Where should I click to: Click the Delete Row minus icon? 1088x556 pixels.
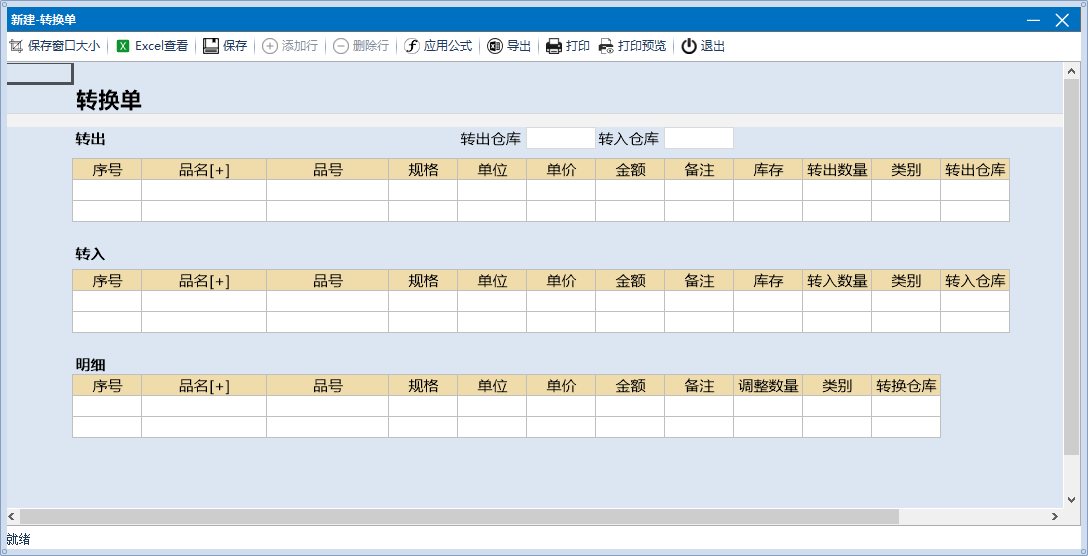(341, 46)
